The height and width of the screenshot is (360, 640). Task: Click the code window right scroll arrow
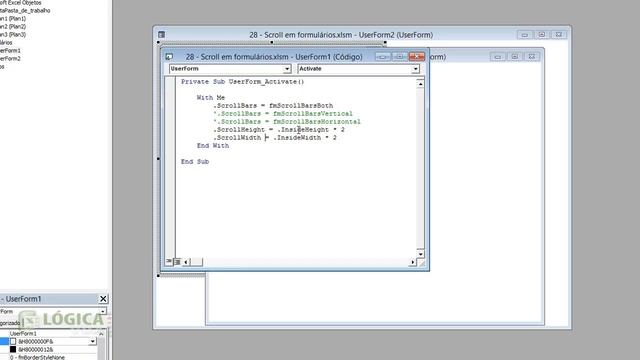(x=412, y=262)
